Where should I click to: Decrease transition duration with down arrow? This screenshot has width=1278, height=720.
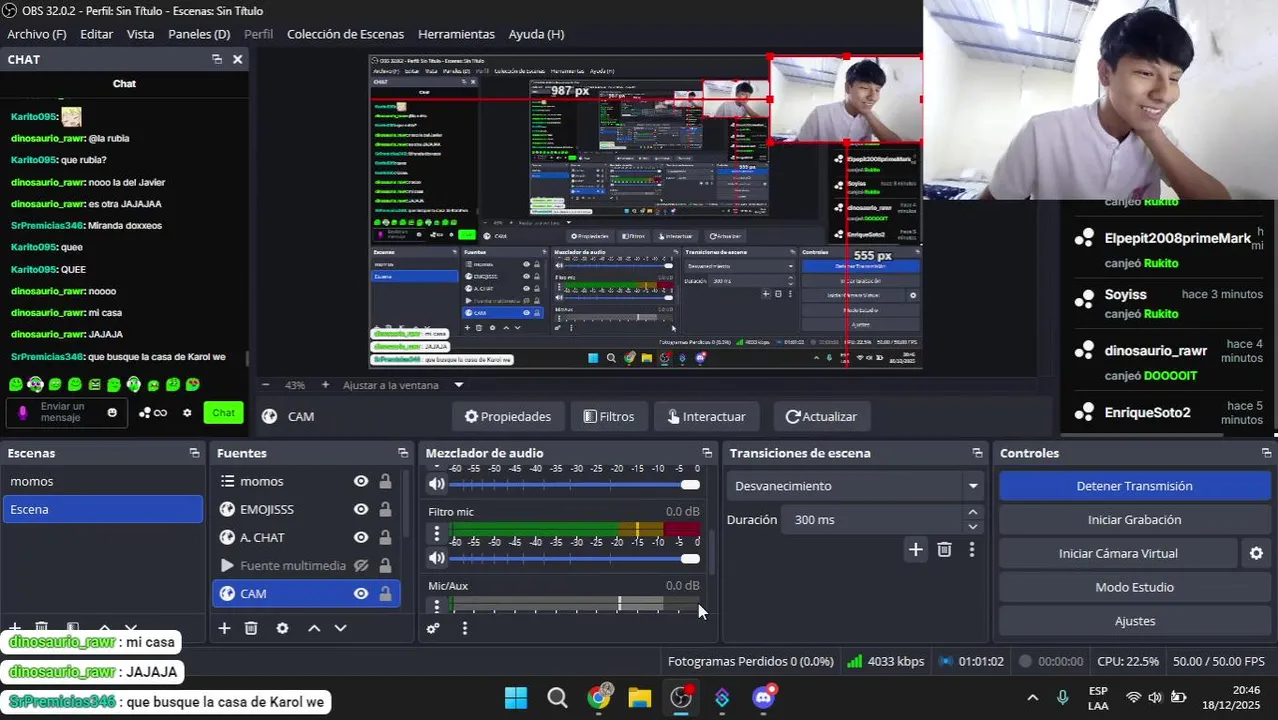coord(973,527)
